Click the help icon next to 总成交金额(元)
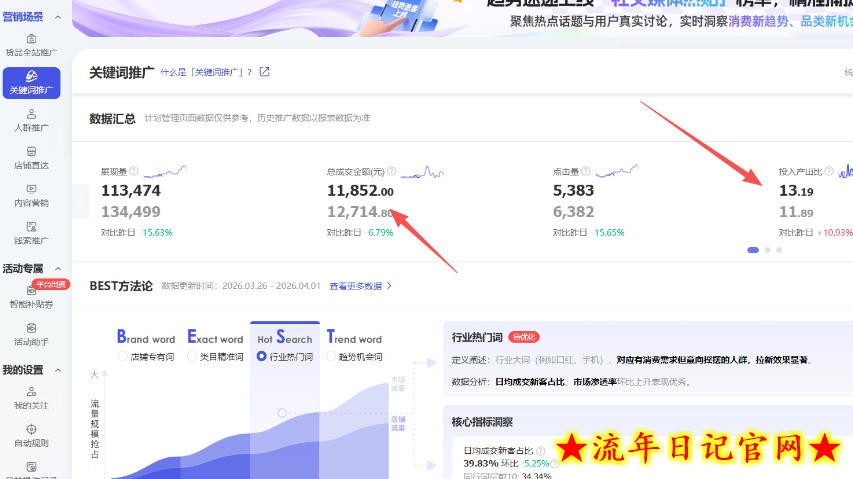Screen dimensions: 853x479 pyautogui.click(x=392, y=171)
